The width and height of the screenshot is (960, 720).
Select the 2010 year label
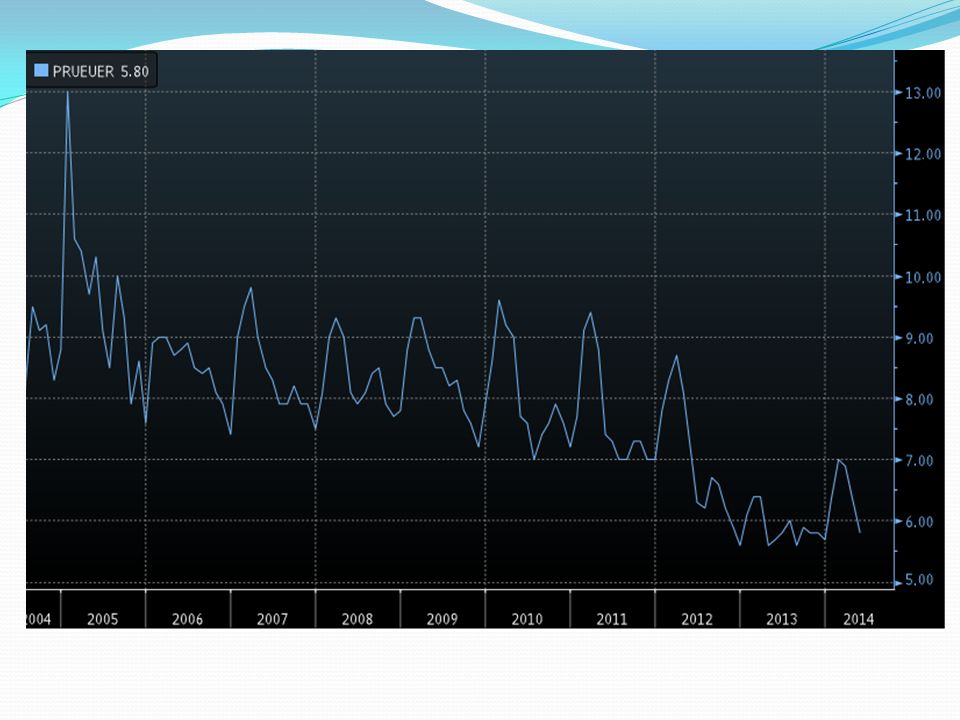[527, 620]
